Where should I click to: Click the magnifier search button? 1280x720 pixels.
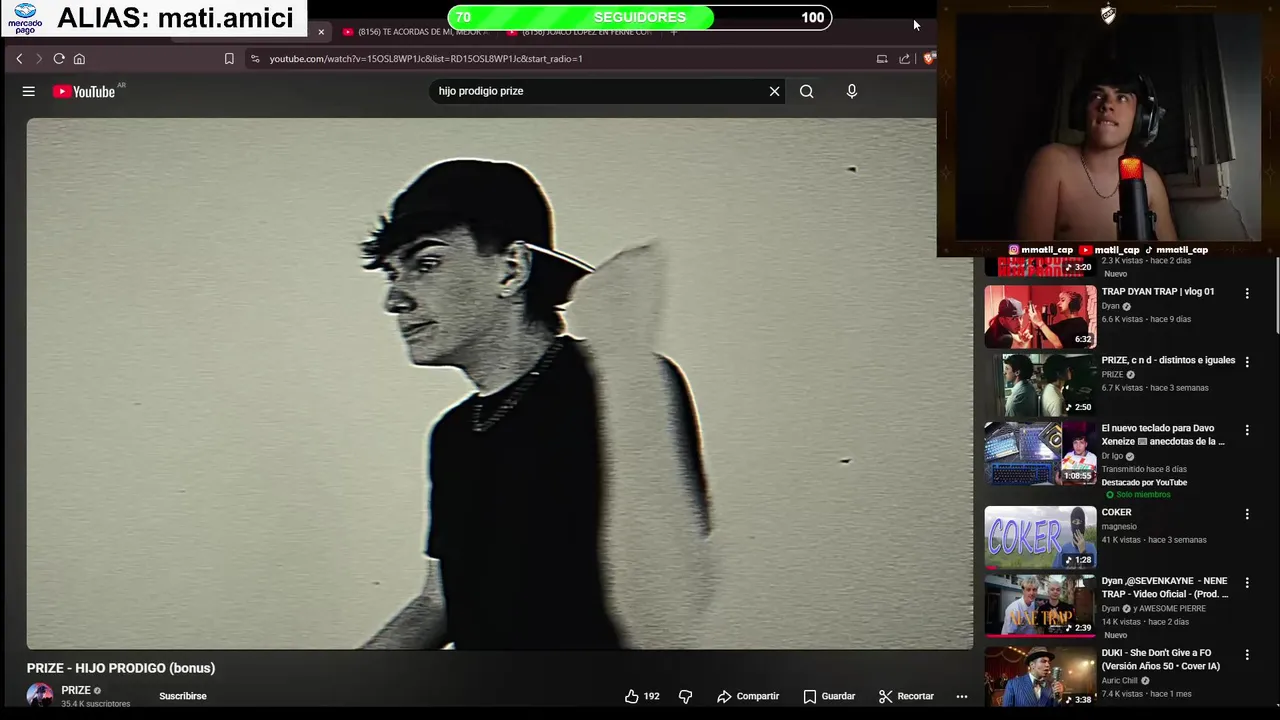click(x=806, y=91)
